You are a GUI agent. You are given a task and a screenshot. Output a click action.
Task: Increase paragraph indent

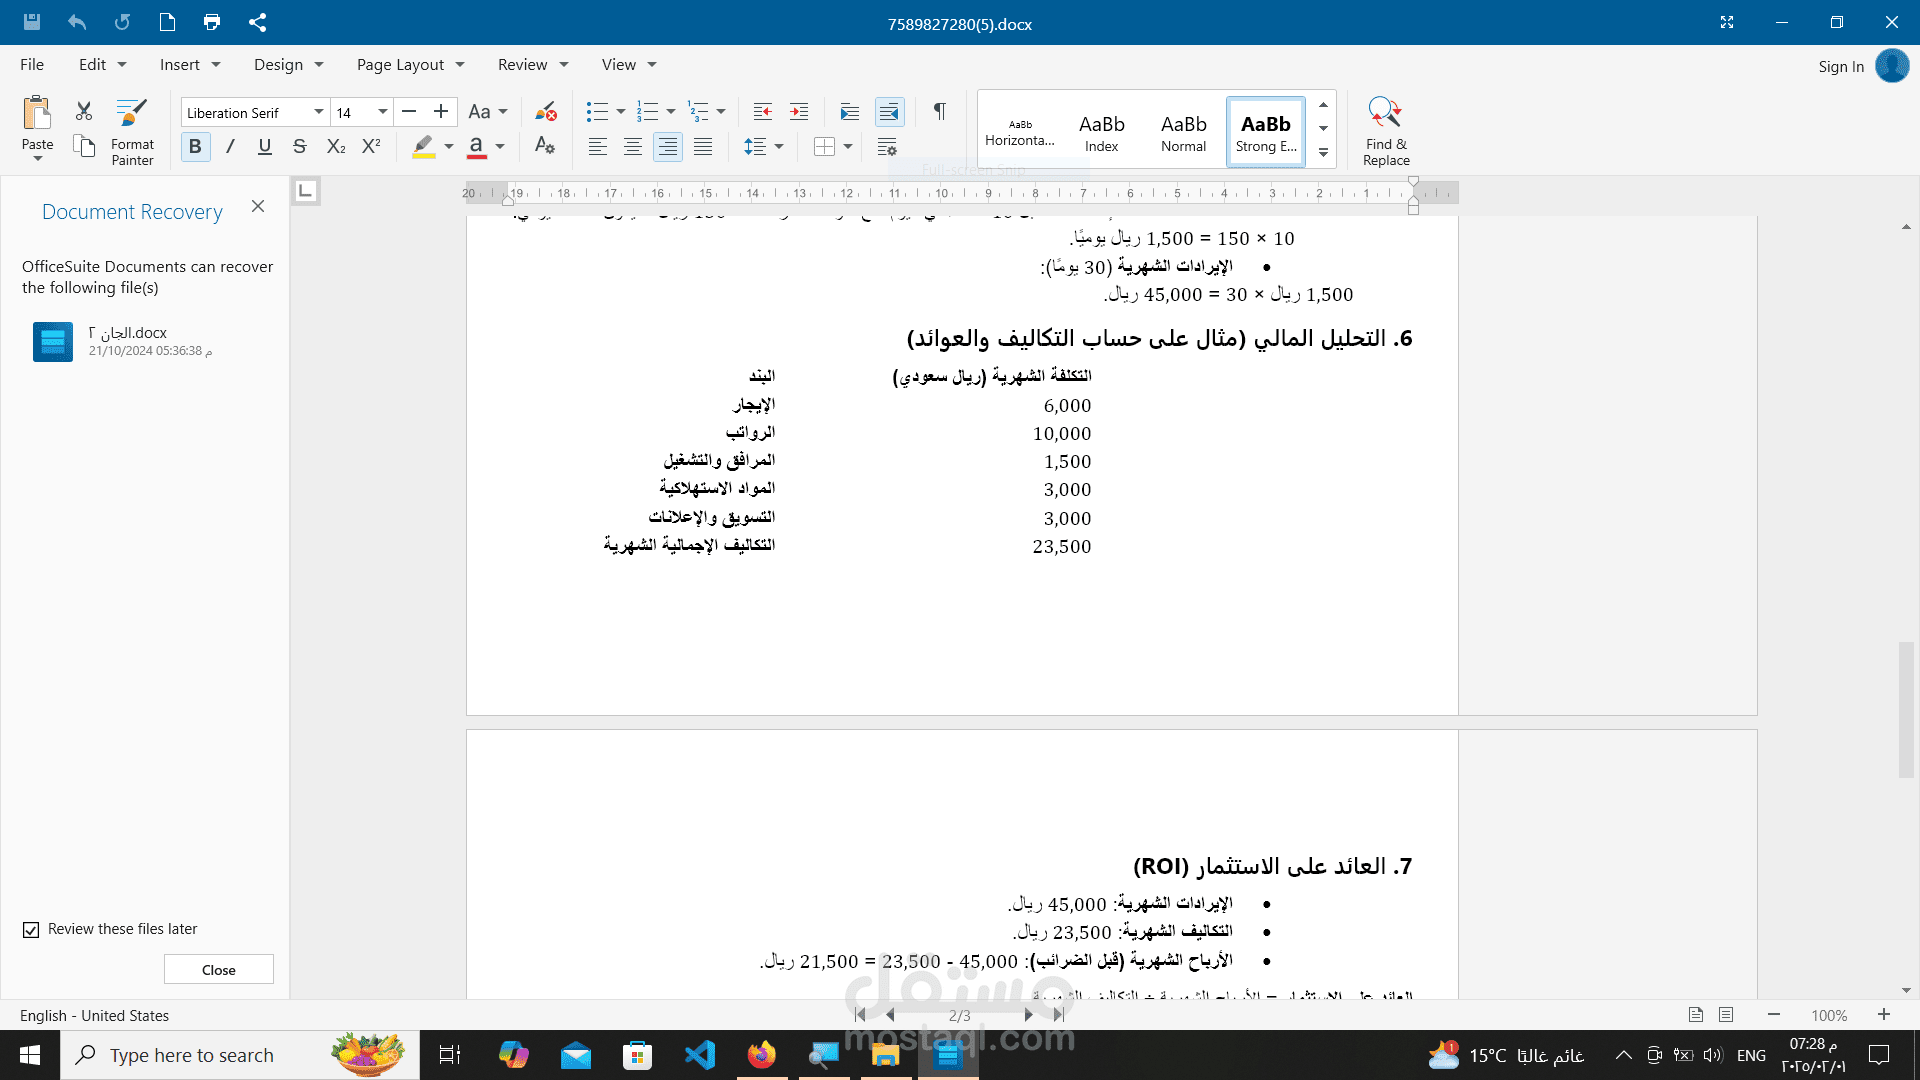point(799,111)
